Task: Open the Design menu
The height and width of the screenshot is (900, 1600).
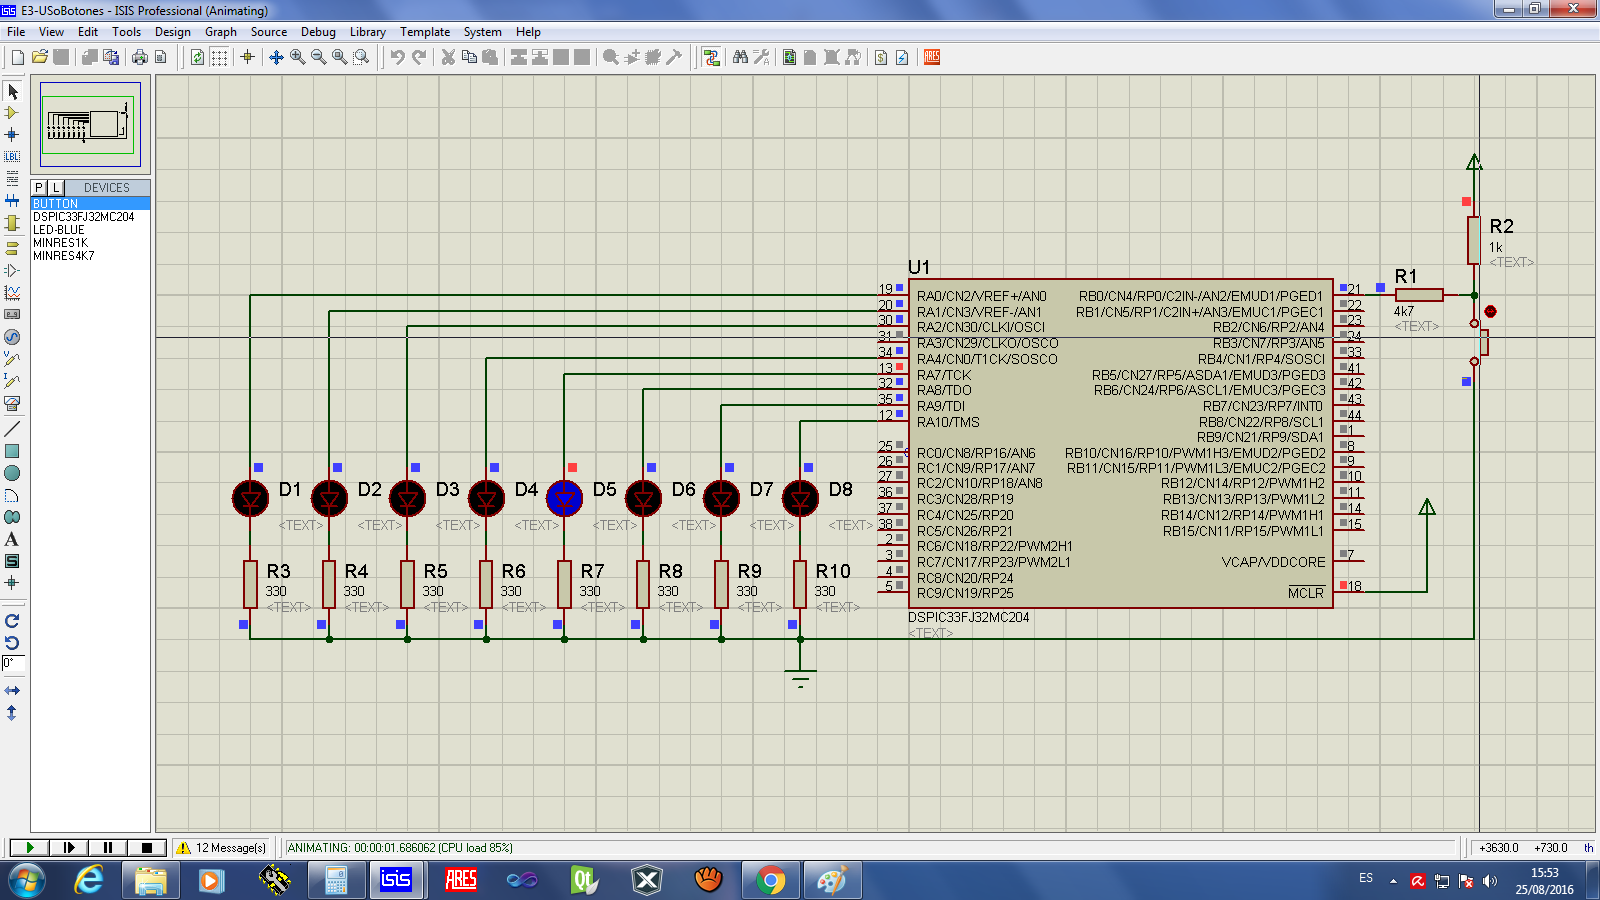Action: tap(172, 32)
